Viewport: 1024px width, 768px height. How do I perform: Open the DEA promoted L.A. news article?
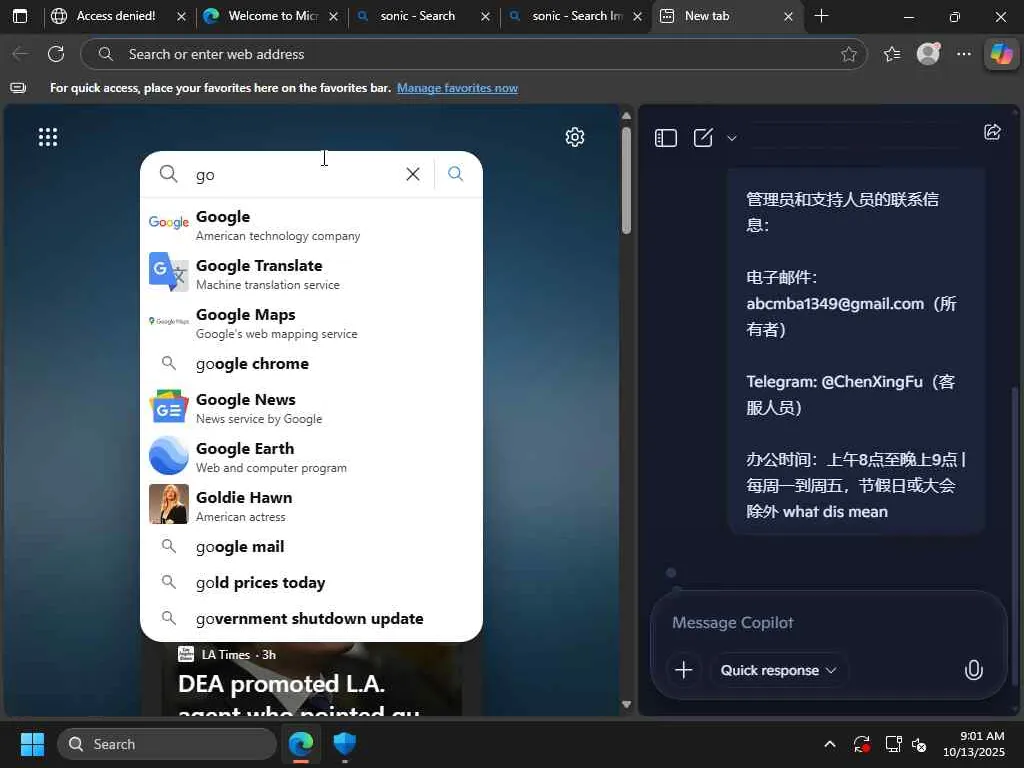click(298, 695)
